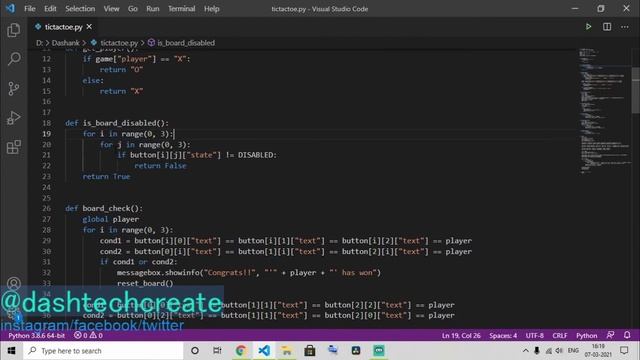The width and height of the screenshot is (640, 360).
Task: Click the code minimap overview
Action: [x=604, y=110]
